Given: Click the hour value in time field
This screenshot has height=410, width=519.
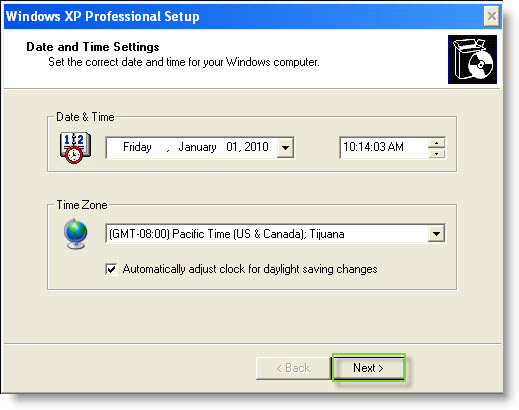Looking at the screenshot, I should tap(349, 147).
